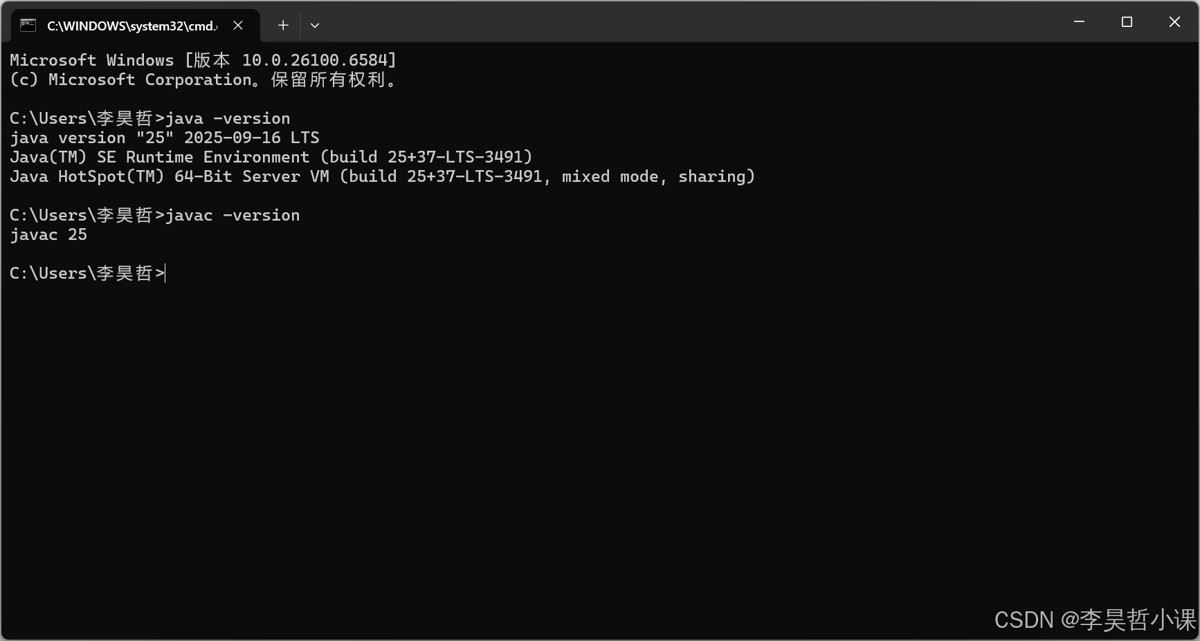Screen dimensions: 1200x641
Task: Click the java version "25" output line
Action: 164,138
